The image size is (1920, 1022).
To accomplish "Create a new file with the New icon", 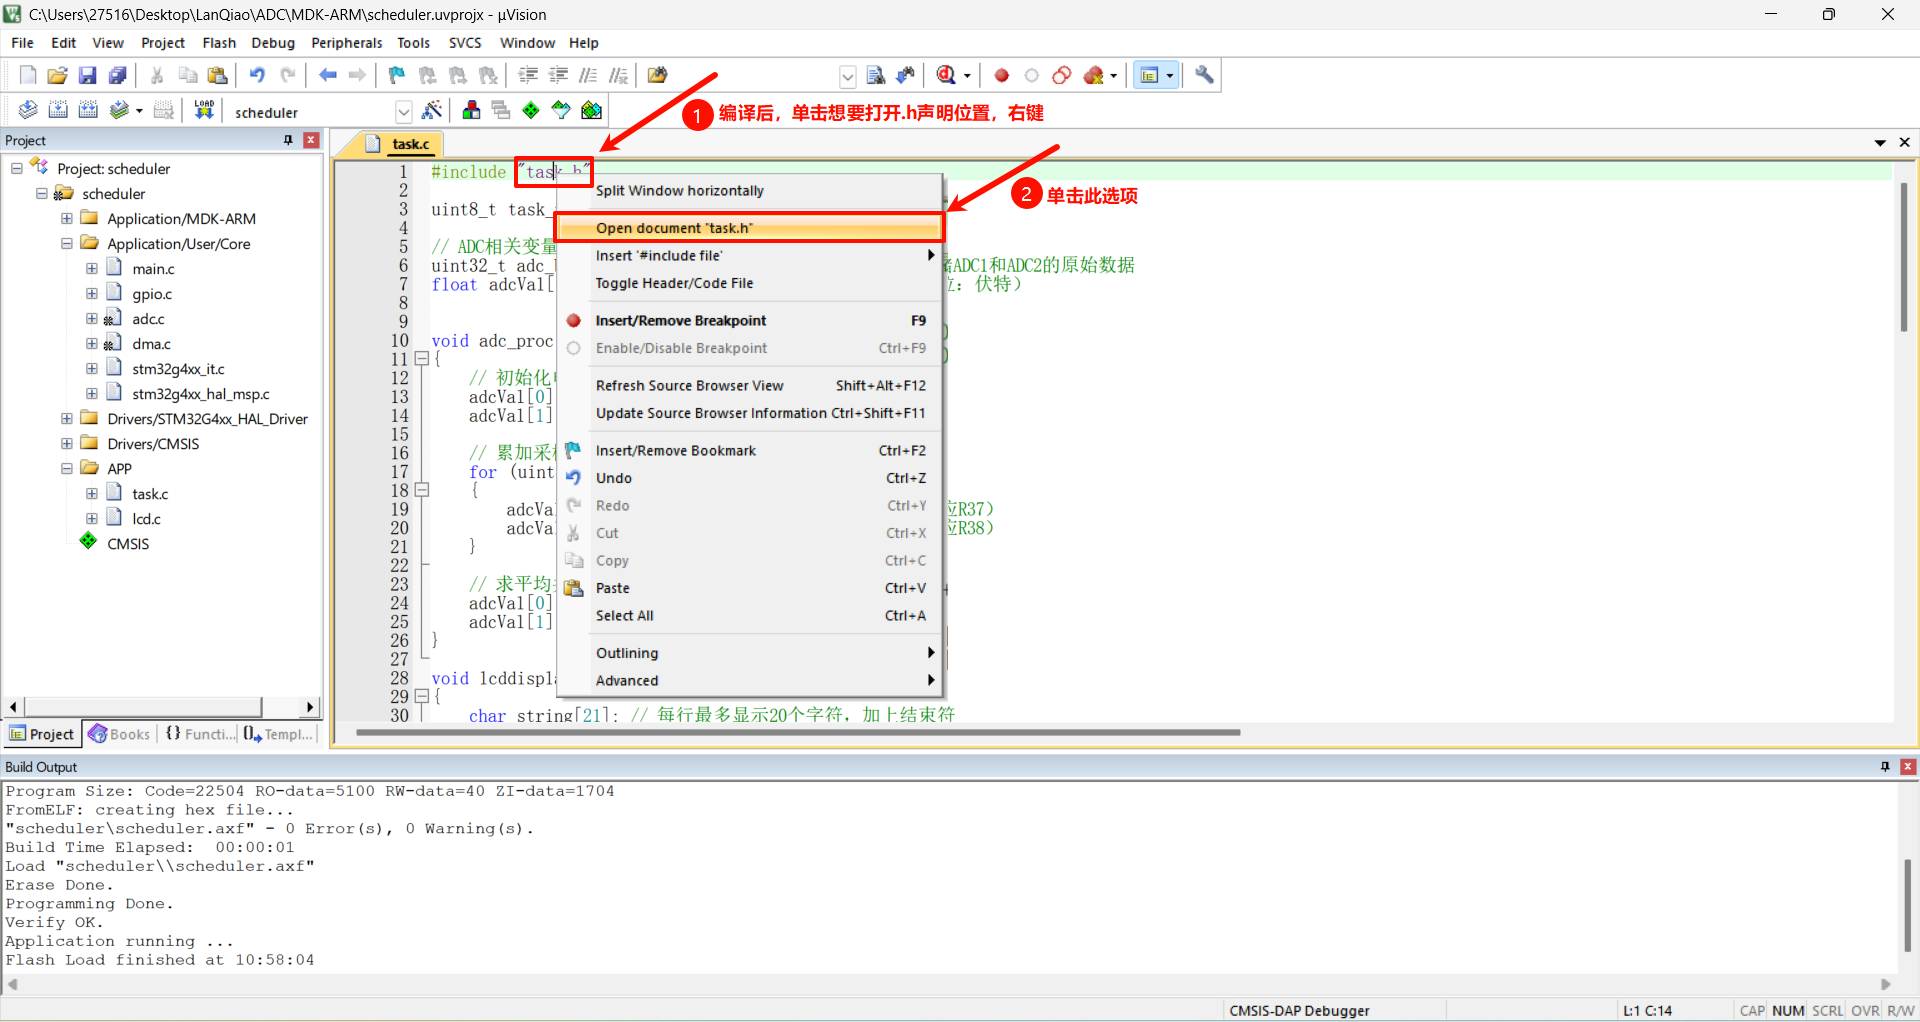I will 28,75.
